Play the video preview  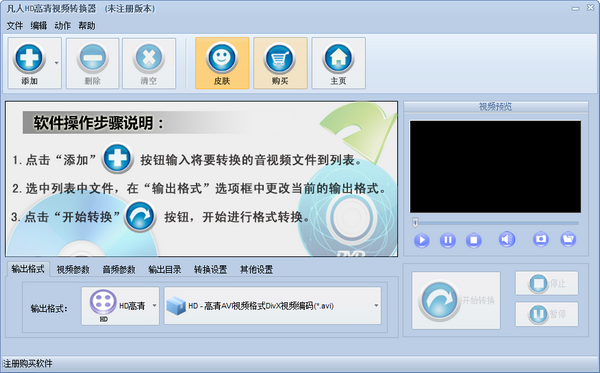coord(421,240)
